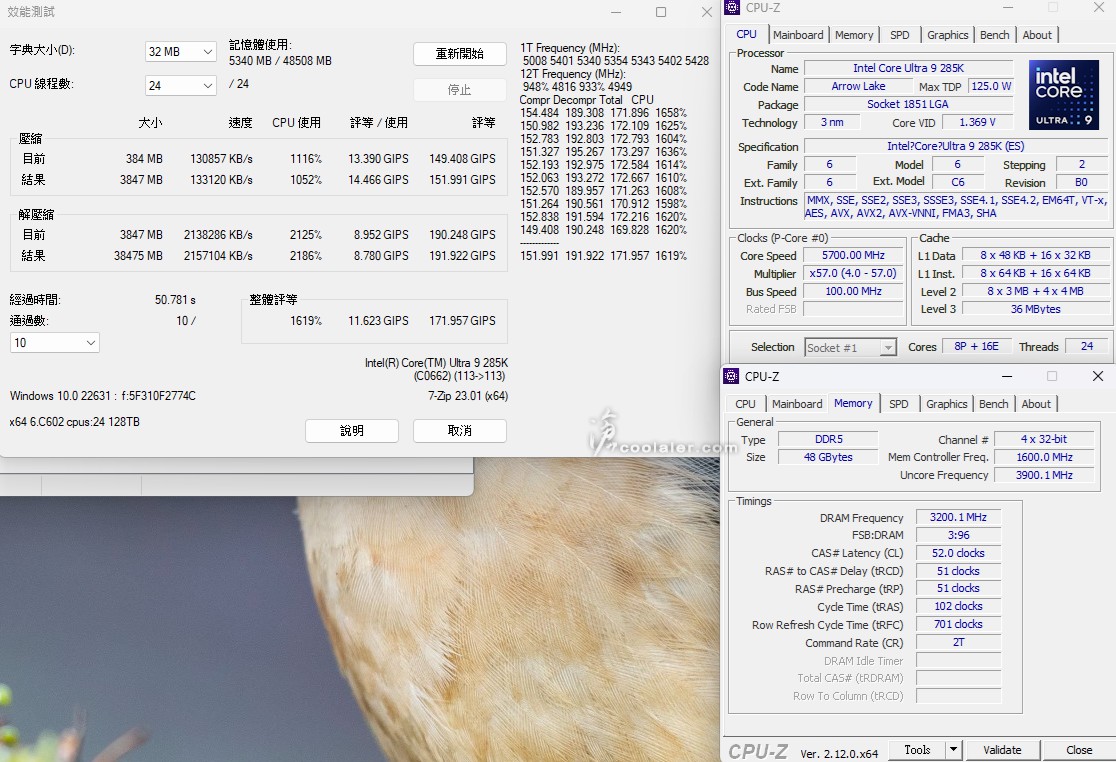Click the Multiplier value x57.0
Viewport: 1116px width, 762px height.
point(853,273)
